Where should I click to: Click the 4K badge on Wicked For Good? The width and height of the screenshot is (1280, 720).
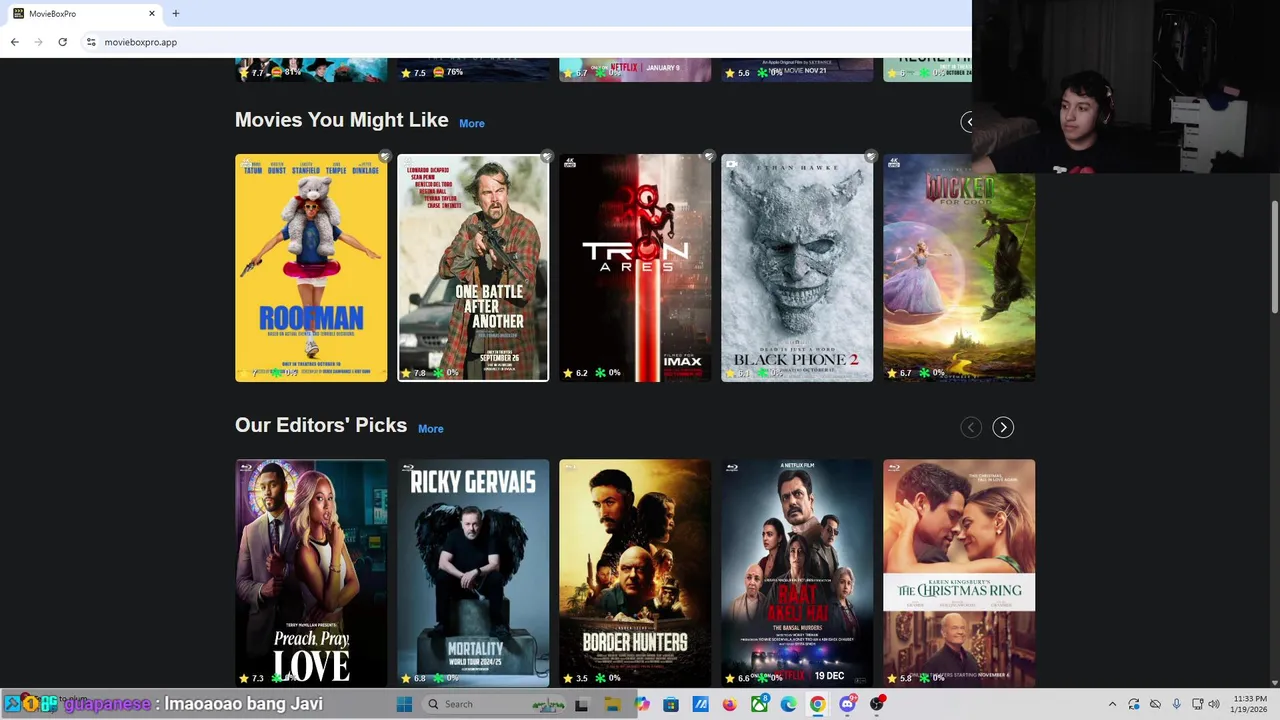(893, 163)
